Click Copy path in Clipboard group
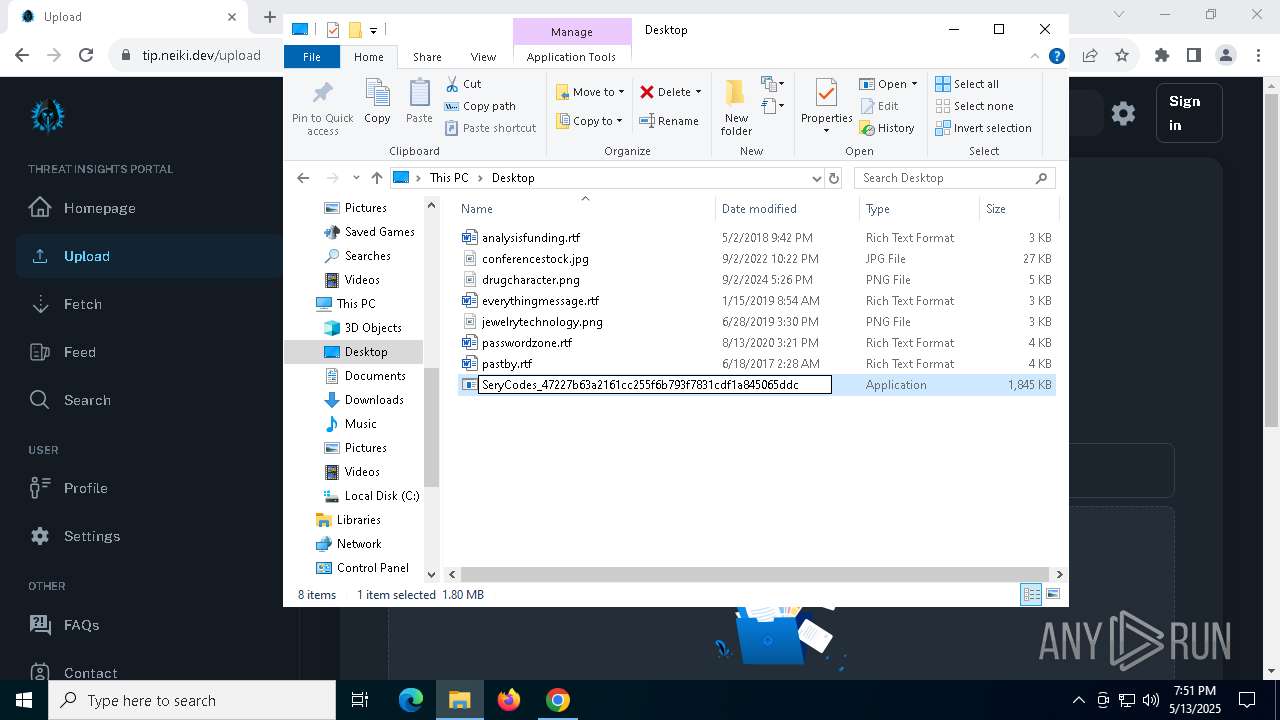This screenshot has height=720, width=1280. coord(480,106)
